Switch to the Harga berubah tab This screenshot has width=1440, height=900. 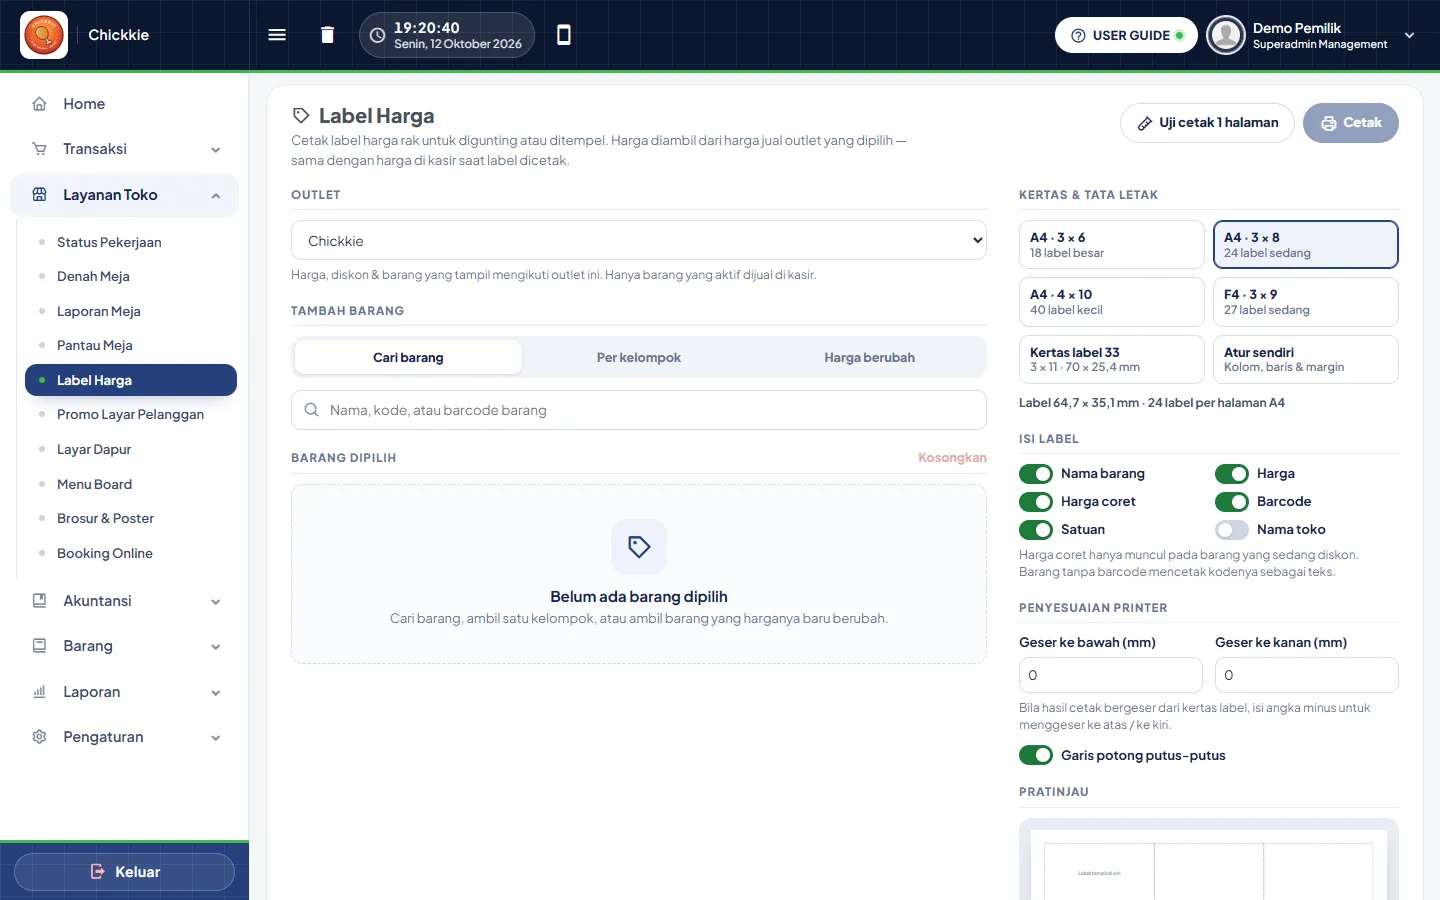(x=869, y=357)
